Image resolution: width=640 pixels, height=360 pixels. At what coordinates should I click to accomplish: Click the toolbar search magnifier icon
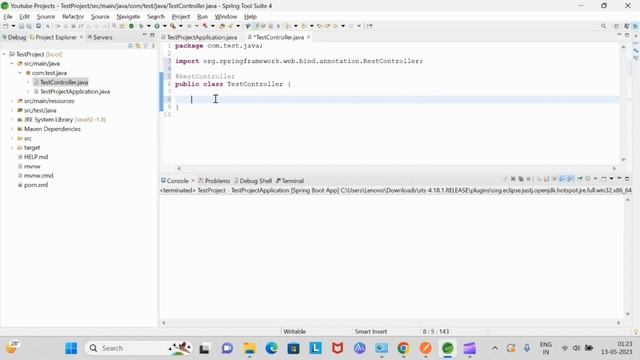tap(604, 26)
